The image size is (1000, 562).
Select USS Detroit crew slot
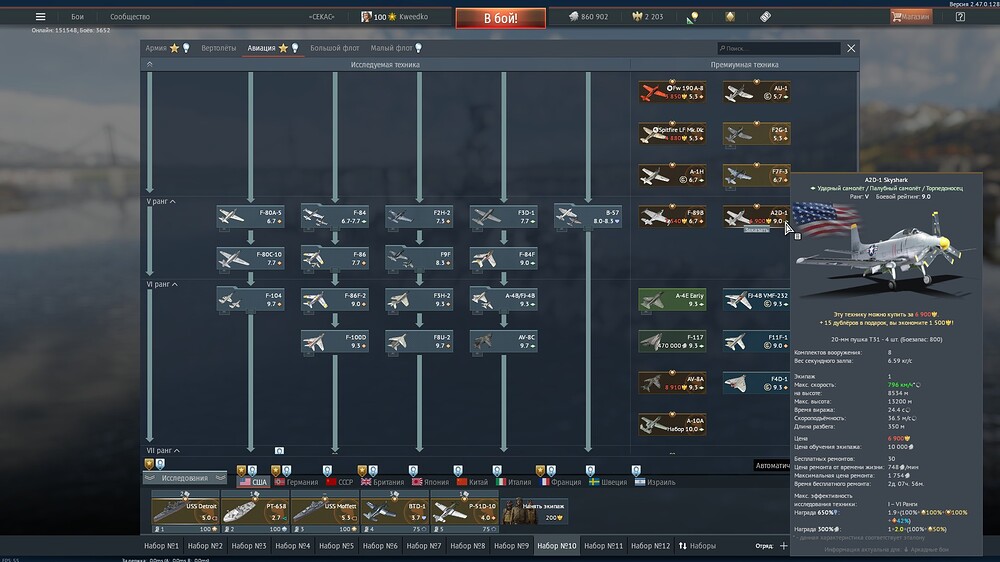[x=185, y=512]
